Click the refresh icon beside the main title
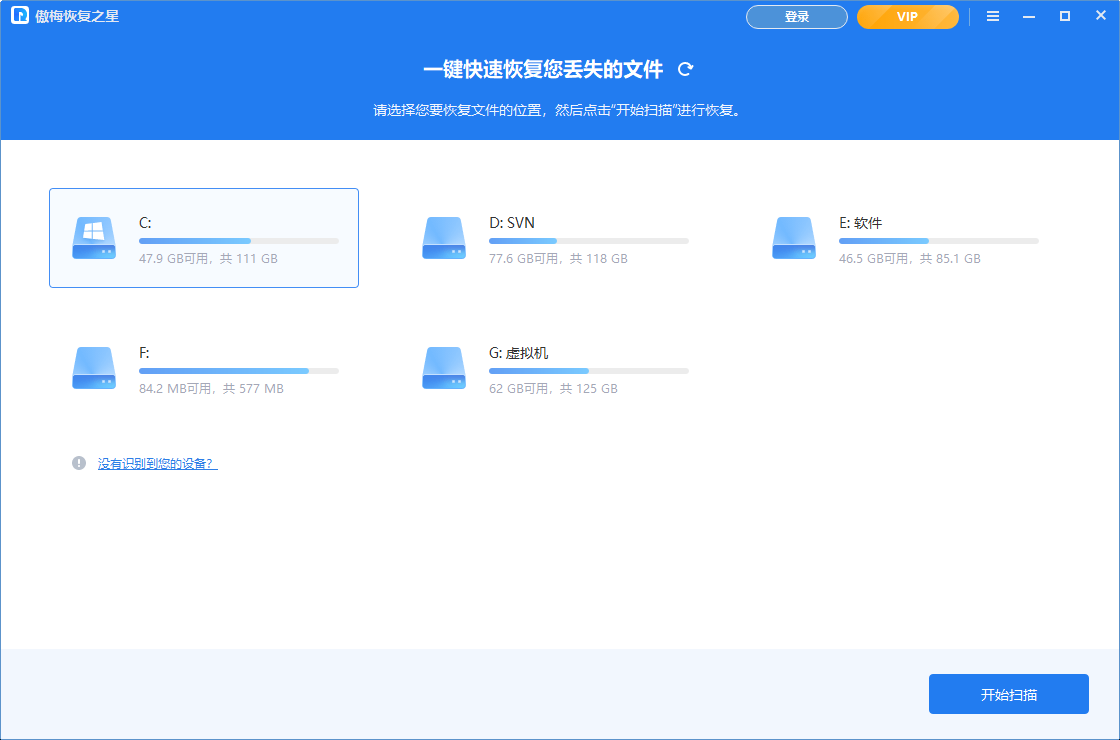Screen dimensions: 1120x740 (685, 69)
